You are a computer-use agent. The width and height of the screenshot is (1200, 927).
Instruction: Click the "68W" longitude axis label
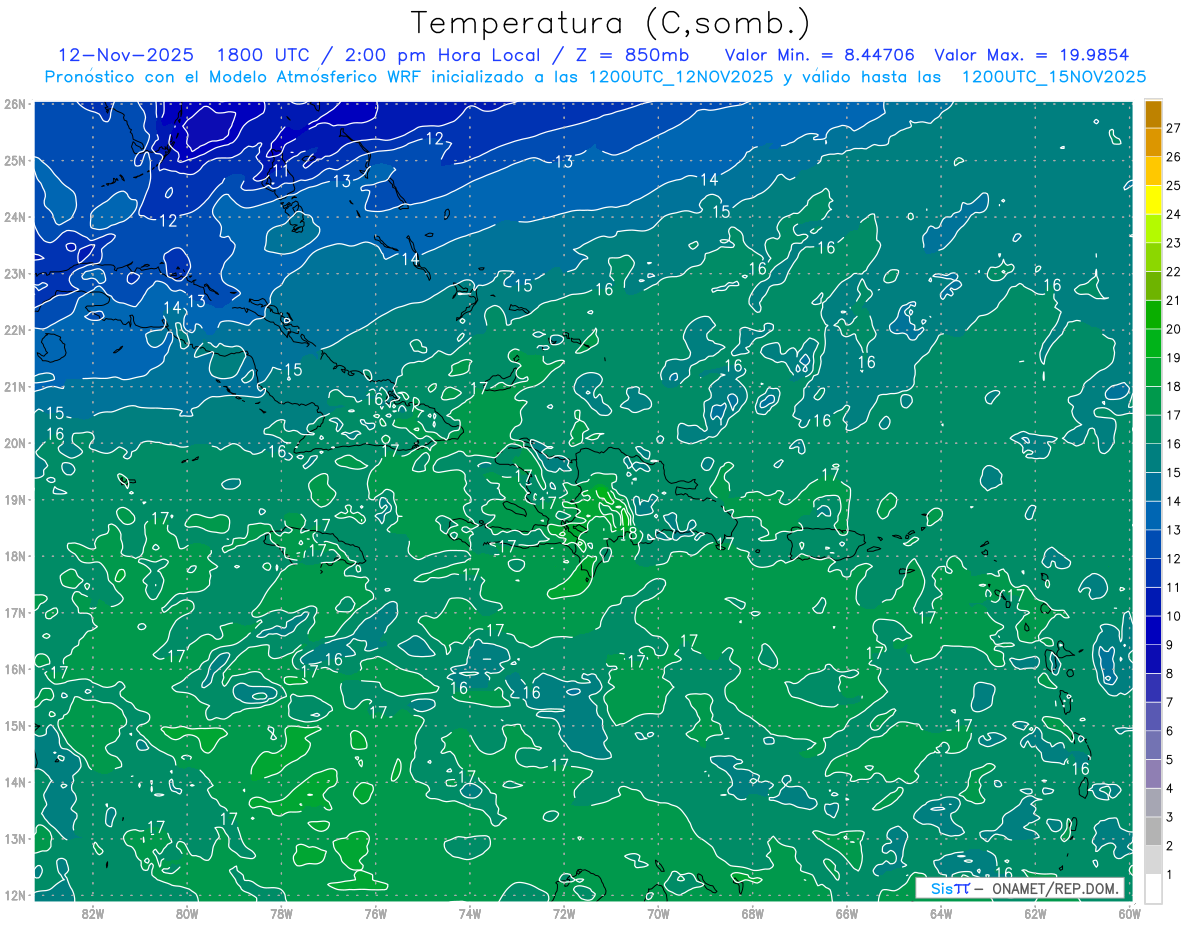pyautogui.click(x=753, y=913)
